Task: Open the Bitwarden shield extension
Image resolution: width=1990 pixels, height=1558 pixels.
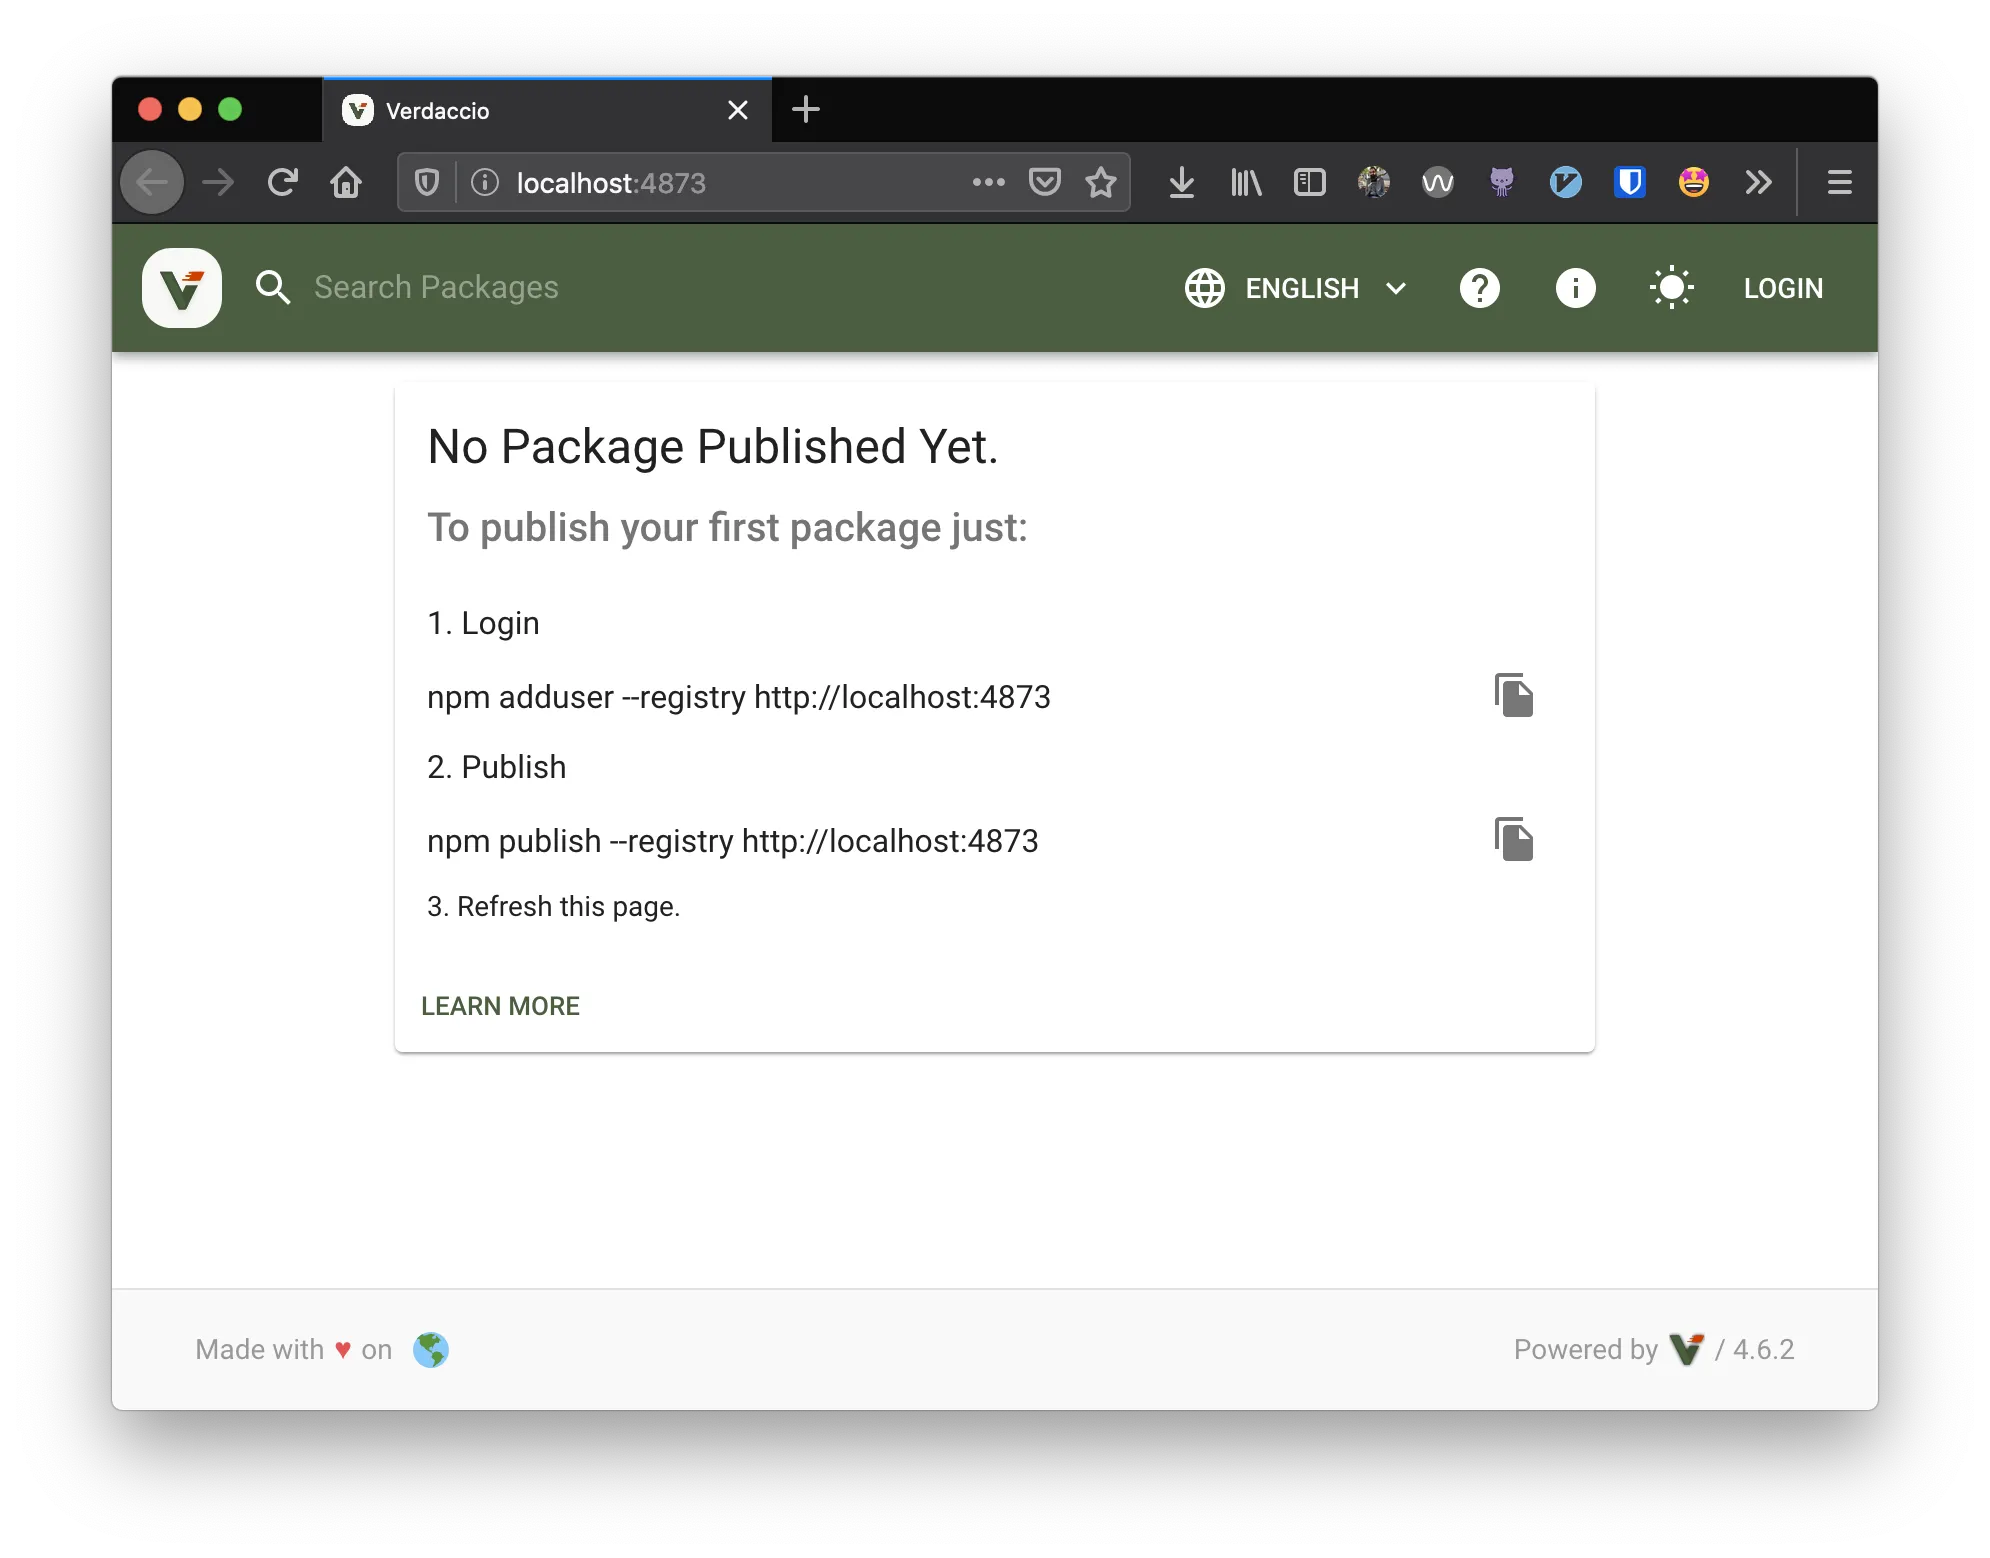Action: pyautogui.click(x=1629, y=182)
